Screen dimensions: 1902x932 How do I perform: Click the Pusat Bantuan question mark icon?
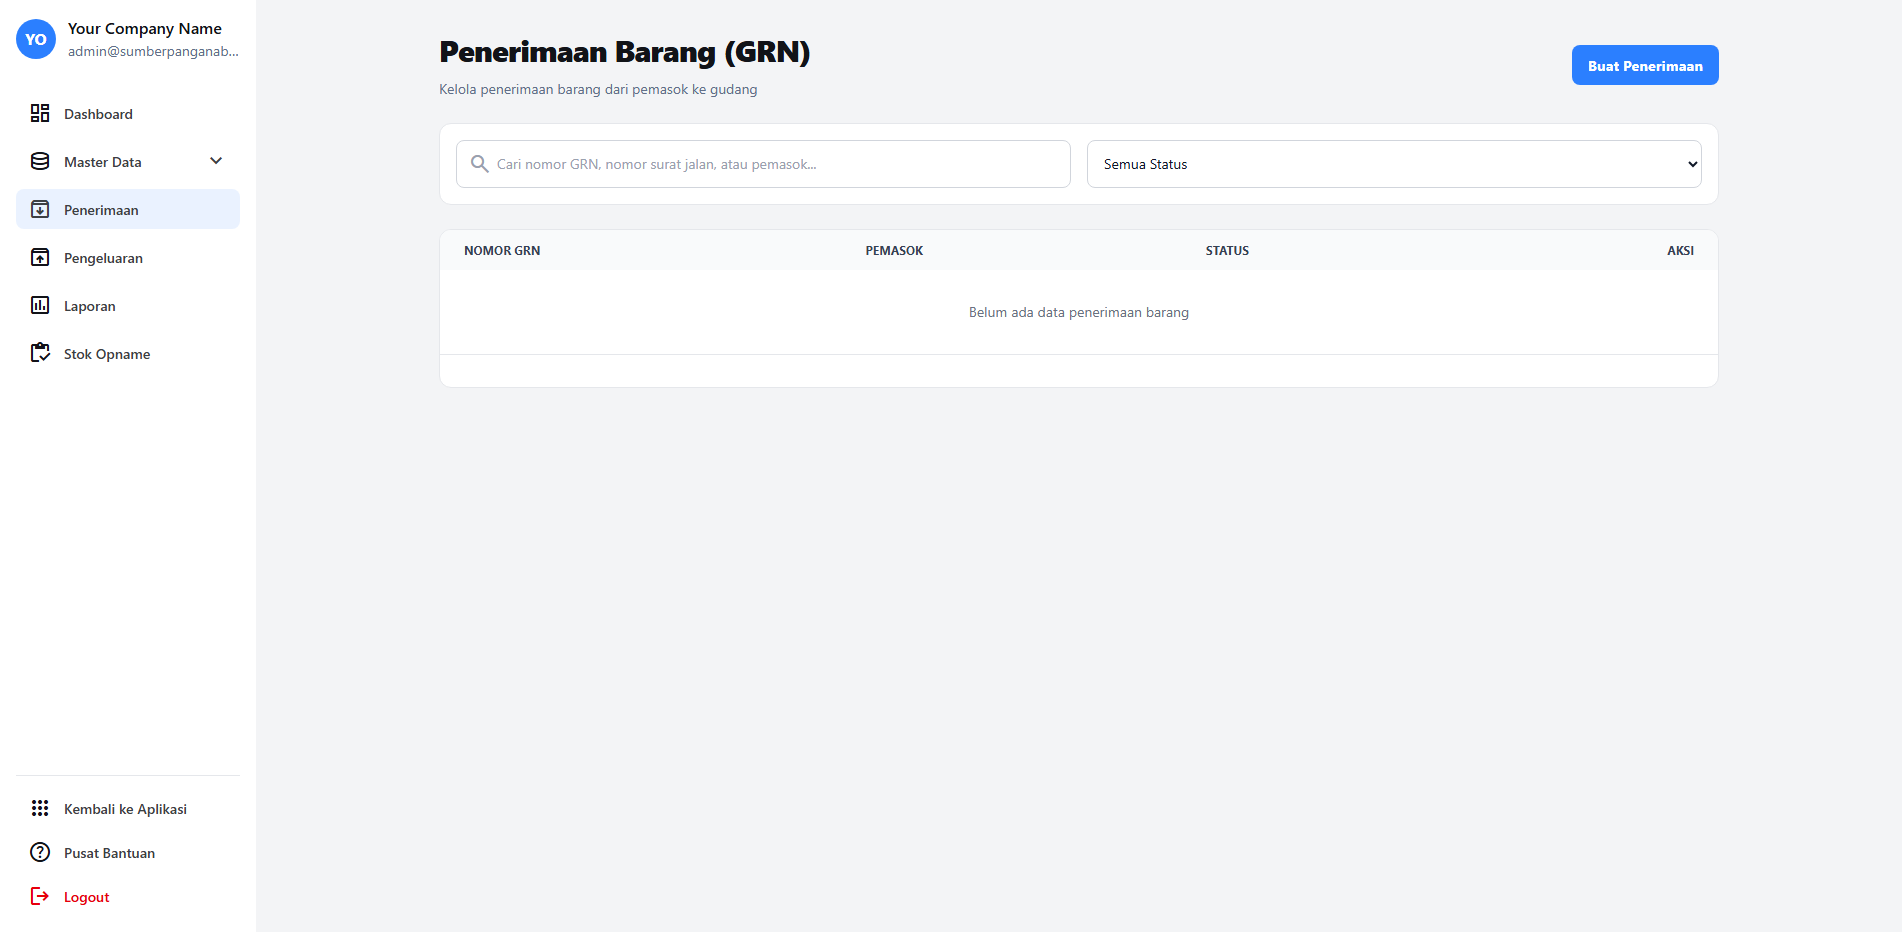coord(40,852)
